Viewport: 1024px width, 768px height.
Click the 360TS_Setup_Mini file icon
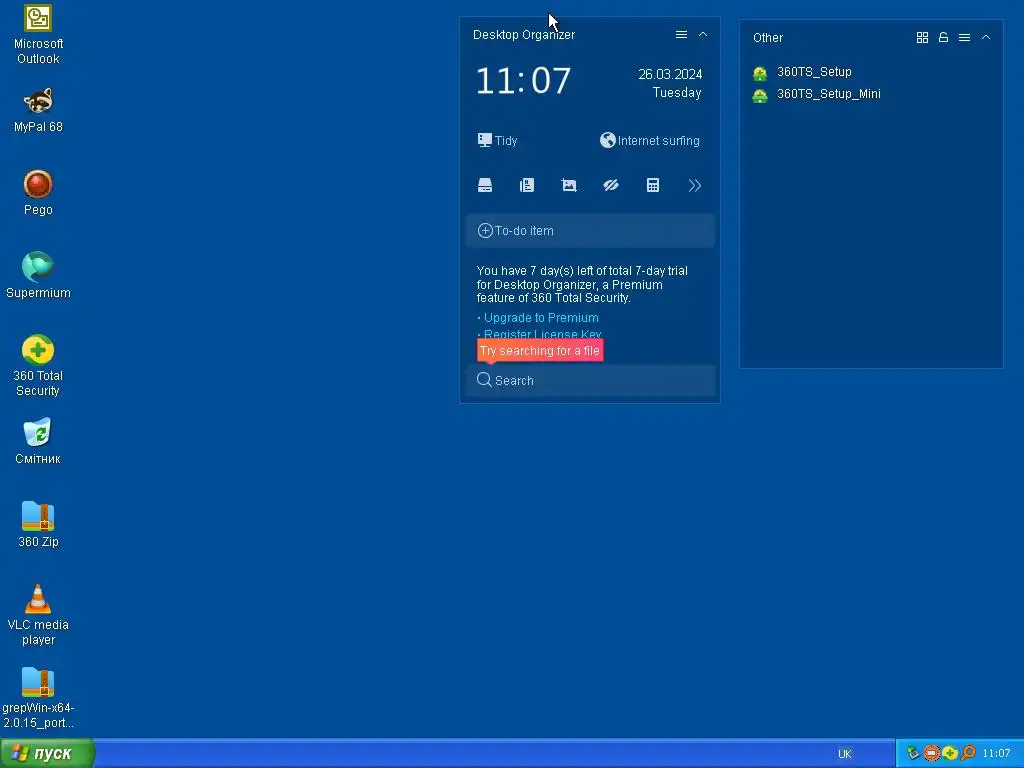pos(760,95)
